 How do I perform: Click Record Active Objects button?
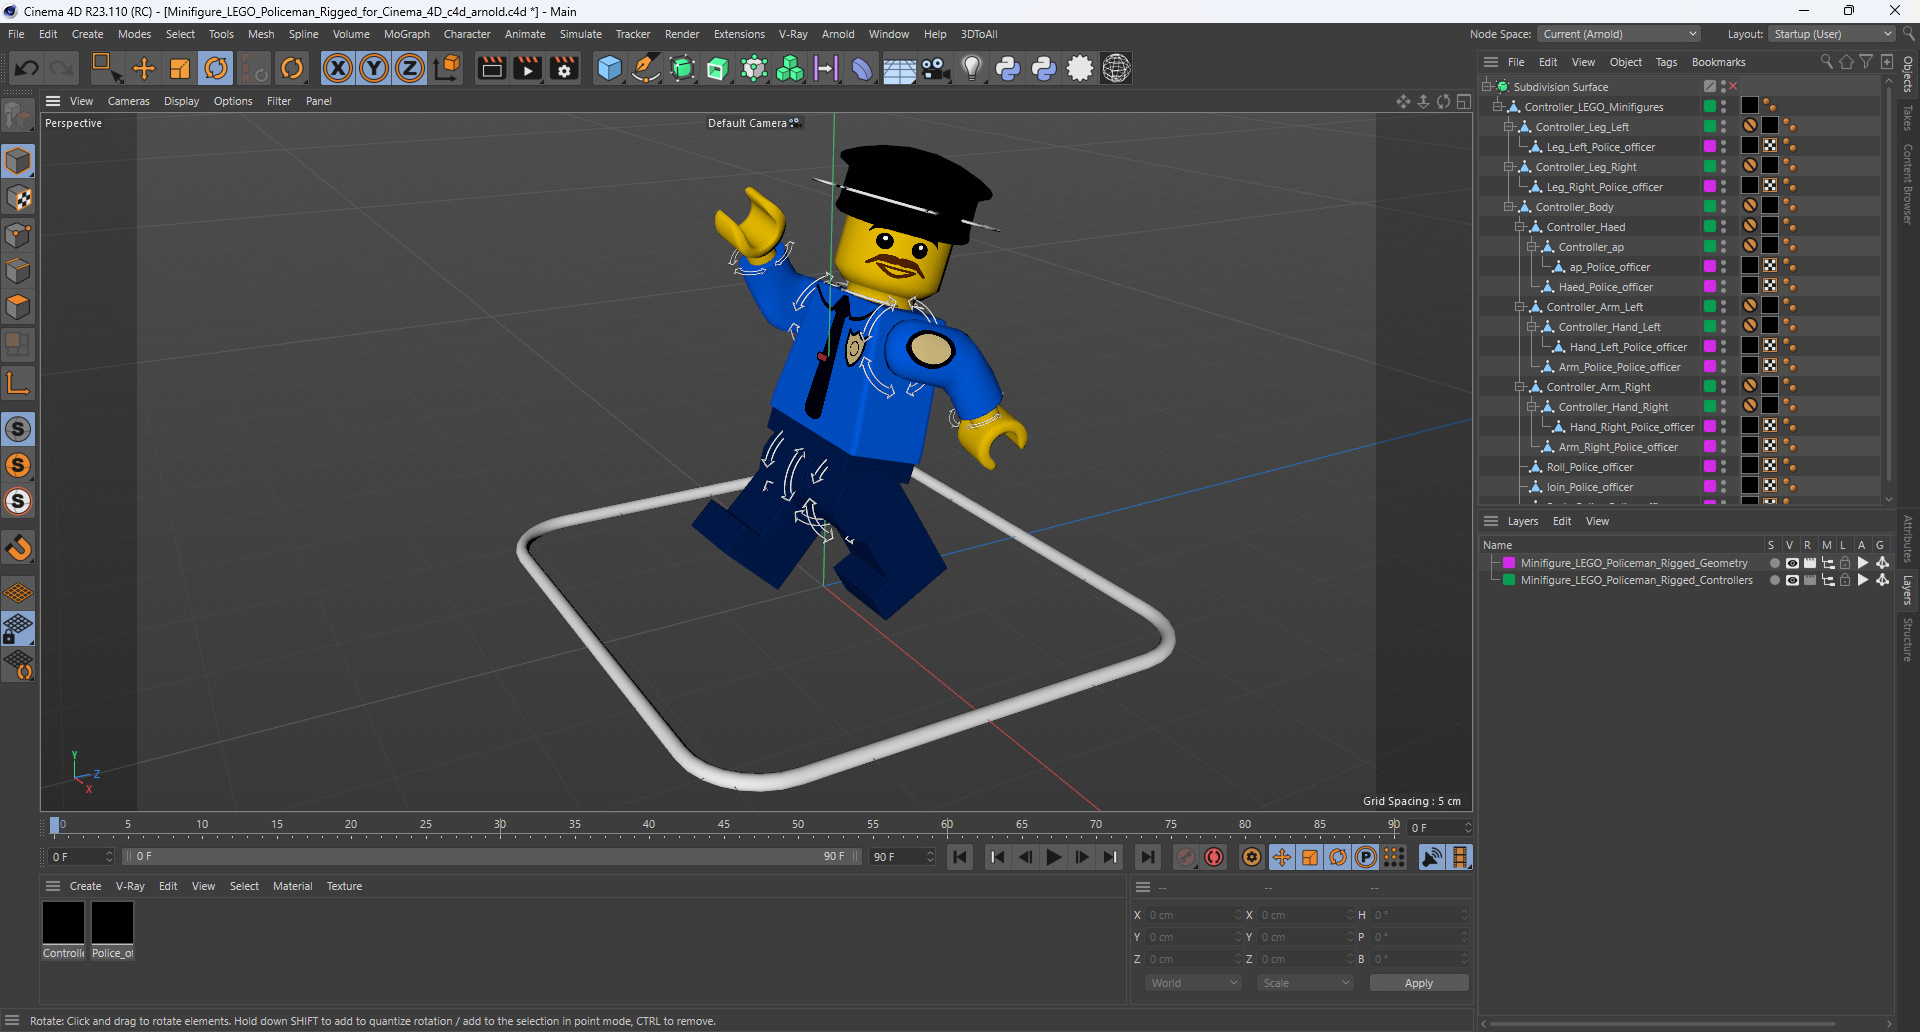point(1186,857)
